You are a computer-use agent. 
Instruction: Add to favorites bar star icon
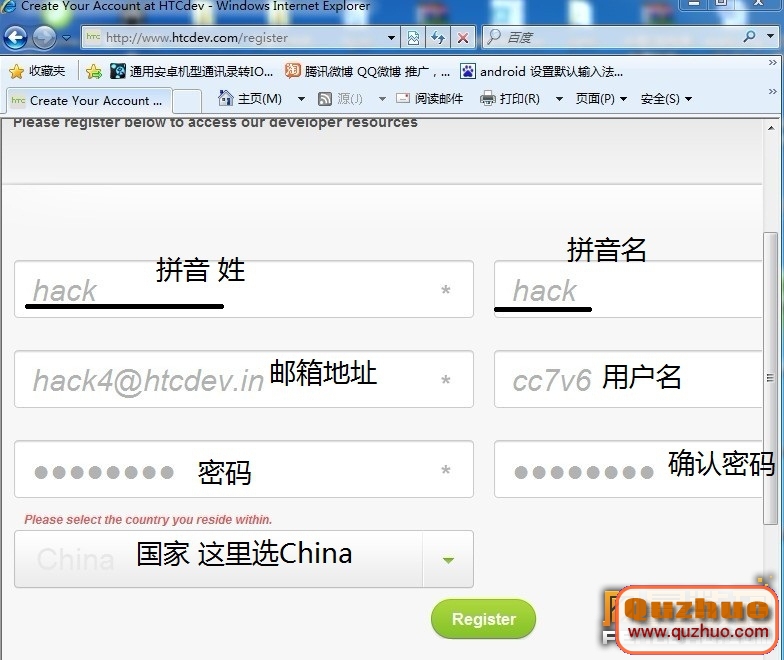94,72
